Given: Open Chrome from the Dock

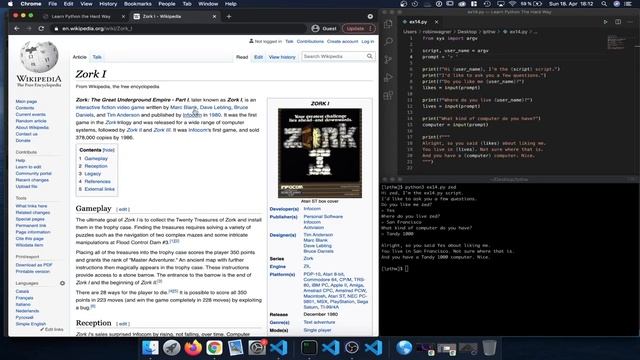Looking at the screenshot, I should coord(214,347).
